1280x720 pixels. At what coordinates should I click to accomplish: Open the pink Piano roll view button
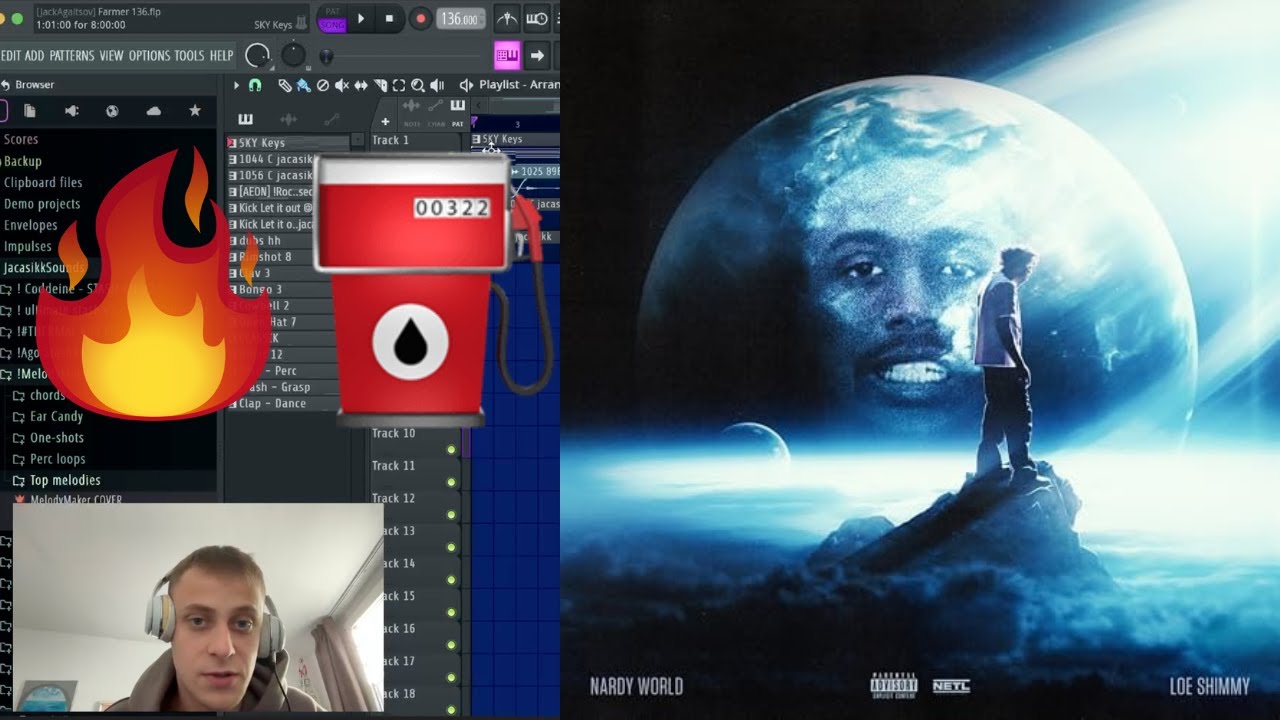tap(507, 55)
